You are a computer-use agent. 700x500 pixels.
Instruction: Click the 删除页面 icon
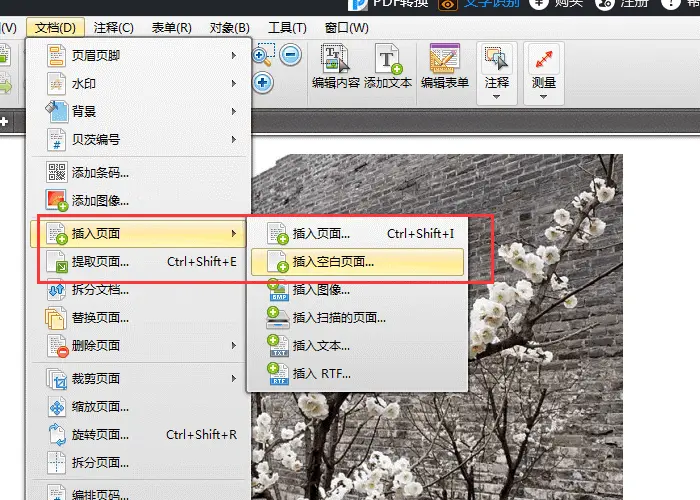(57, 346)
